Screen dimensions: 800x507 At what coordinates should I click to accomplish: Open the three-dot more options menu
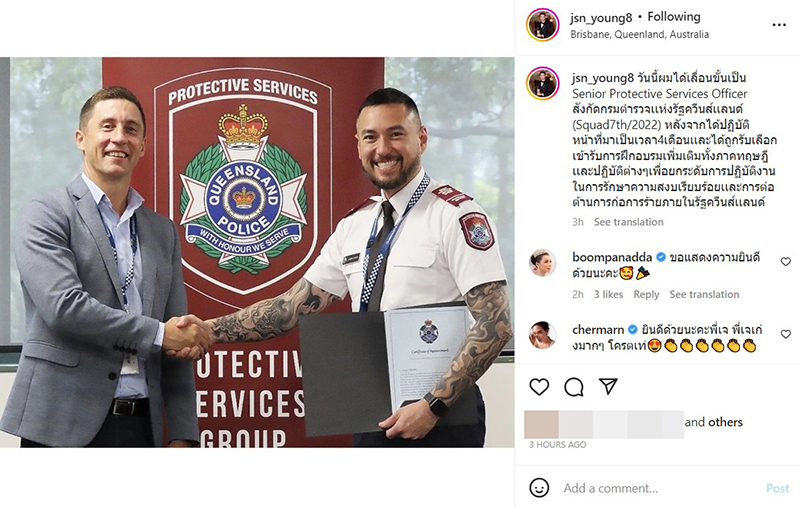779,25
